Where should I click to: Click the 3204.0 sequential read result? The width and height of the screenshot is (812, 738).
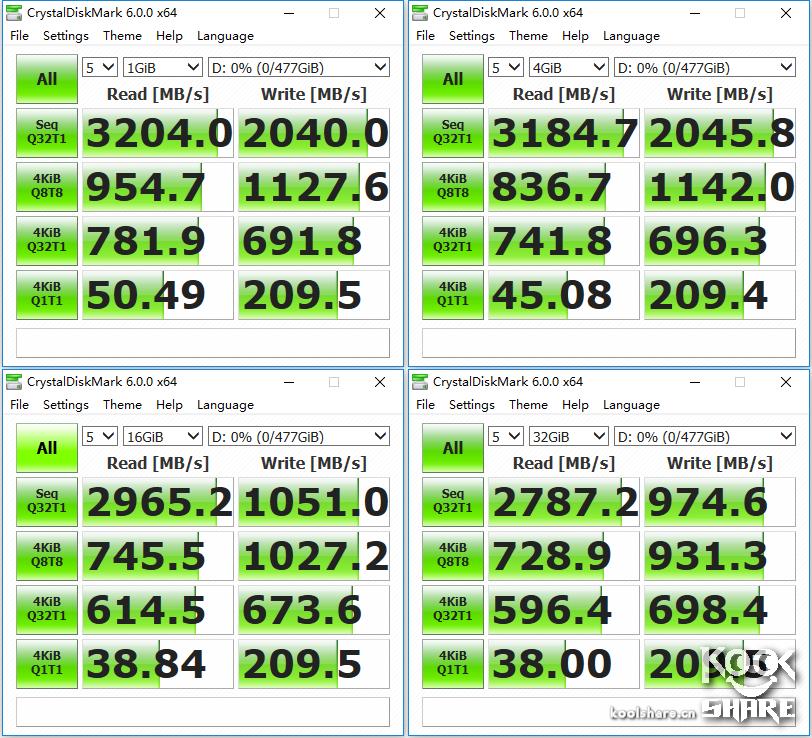(x=158, y=133)
